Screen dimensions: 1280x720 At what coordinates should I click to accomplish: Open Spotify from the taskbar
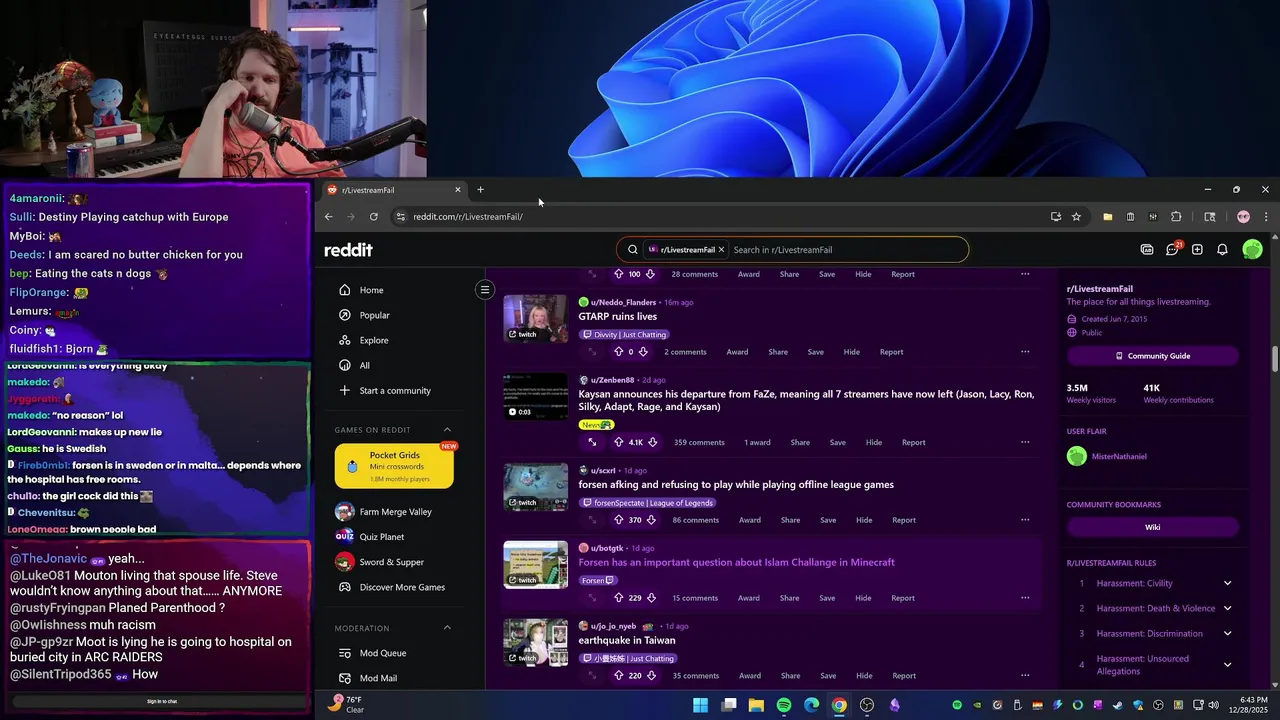pos(784,705)
